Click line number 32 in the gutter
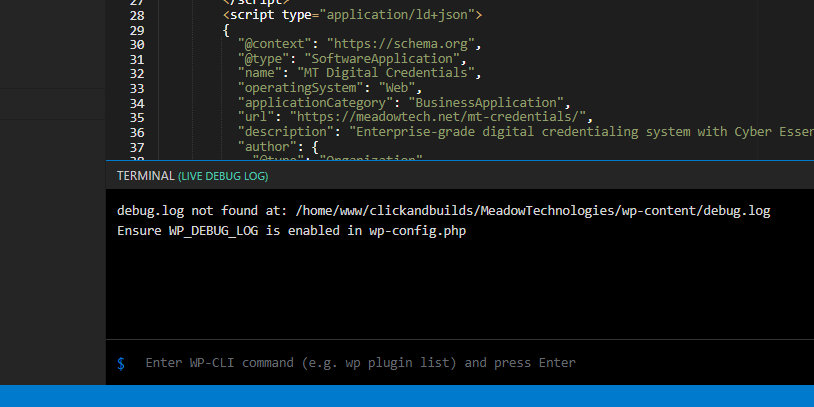This screenshot has width=814, height=407. 137,74
